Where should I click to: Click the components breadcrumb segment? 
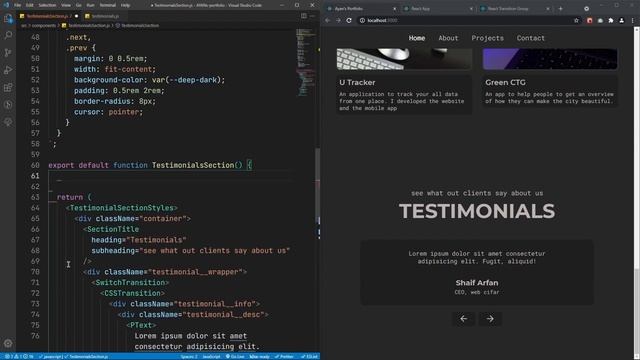pyautogui.click(x=44, y=25)
